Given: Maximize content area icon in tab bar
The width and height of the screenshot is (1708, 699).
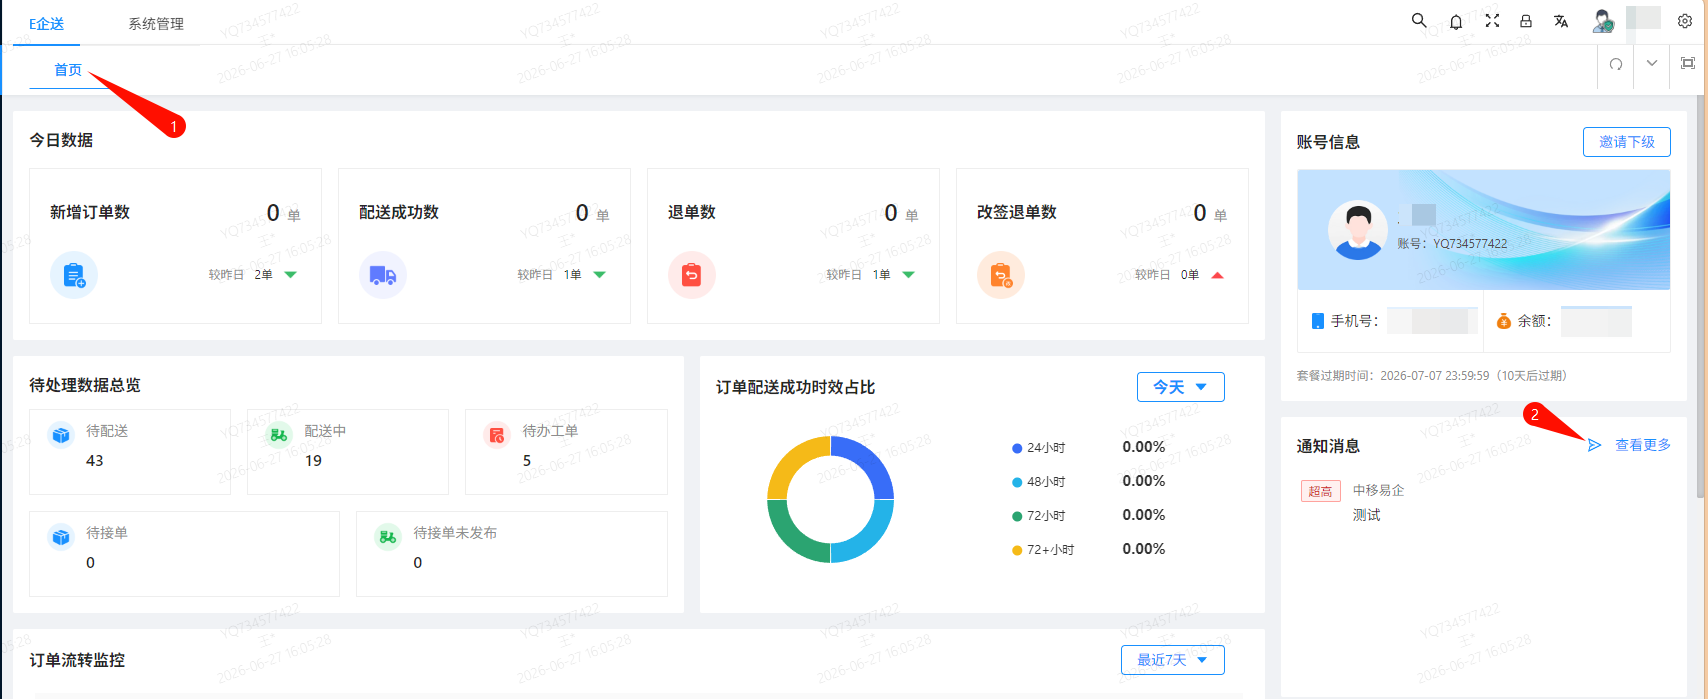Looking at the screenshot, I should (x=1688, y=63).
